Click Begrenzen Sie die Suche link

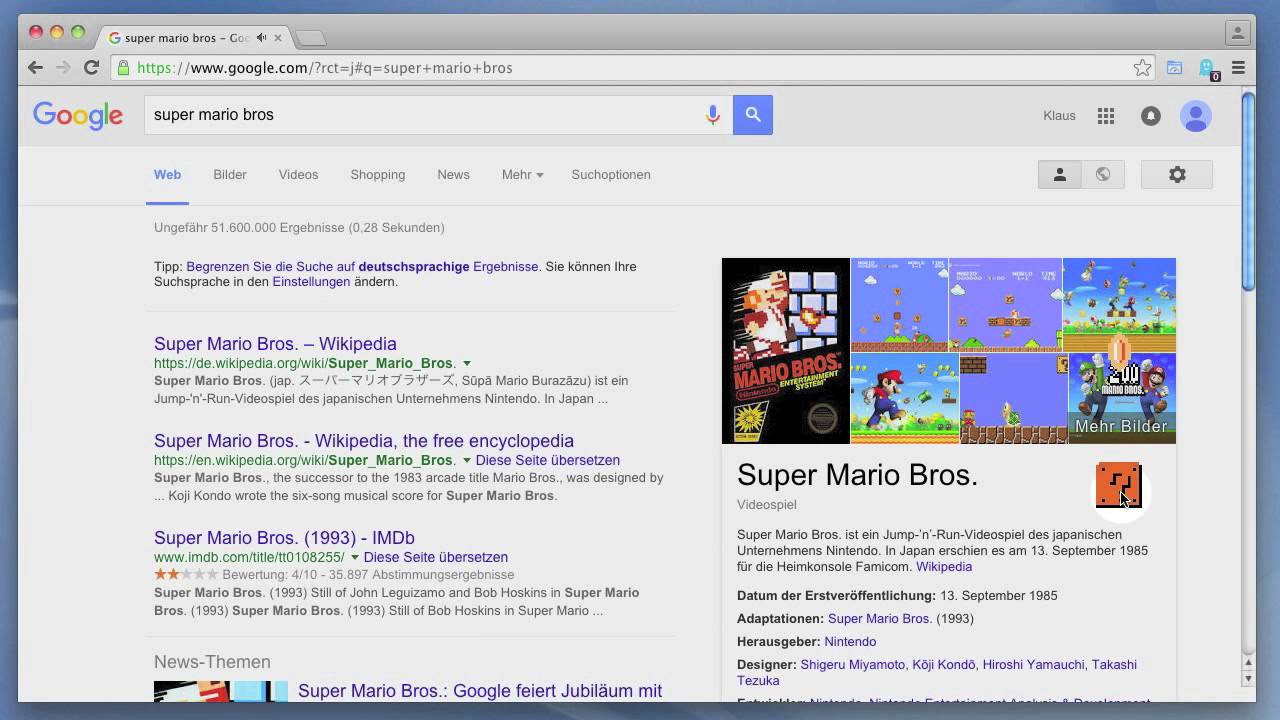[x=363, y=267]
